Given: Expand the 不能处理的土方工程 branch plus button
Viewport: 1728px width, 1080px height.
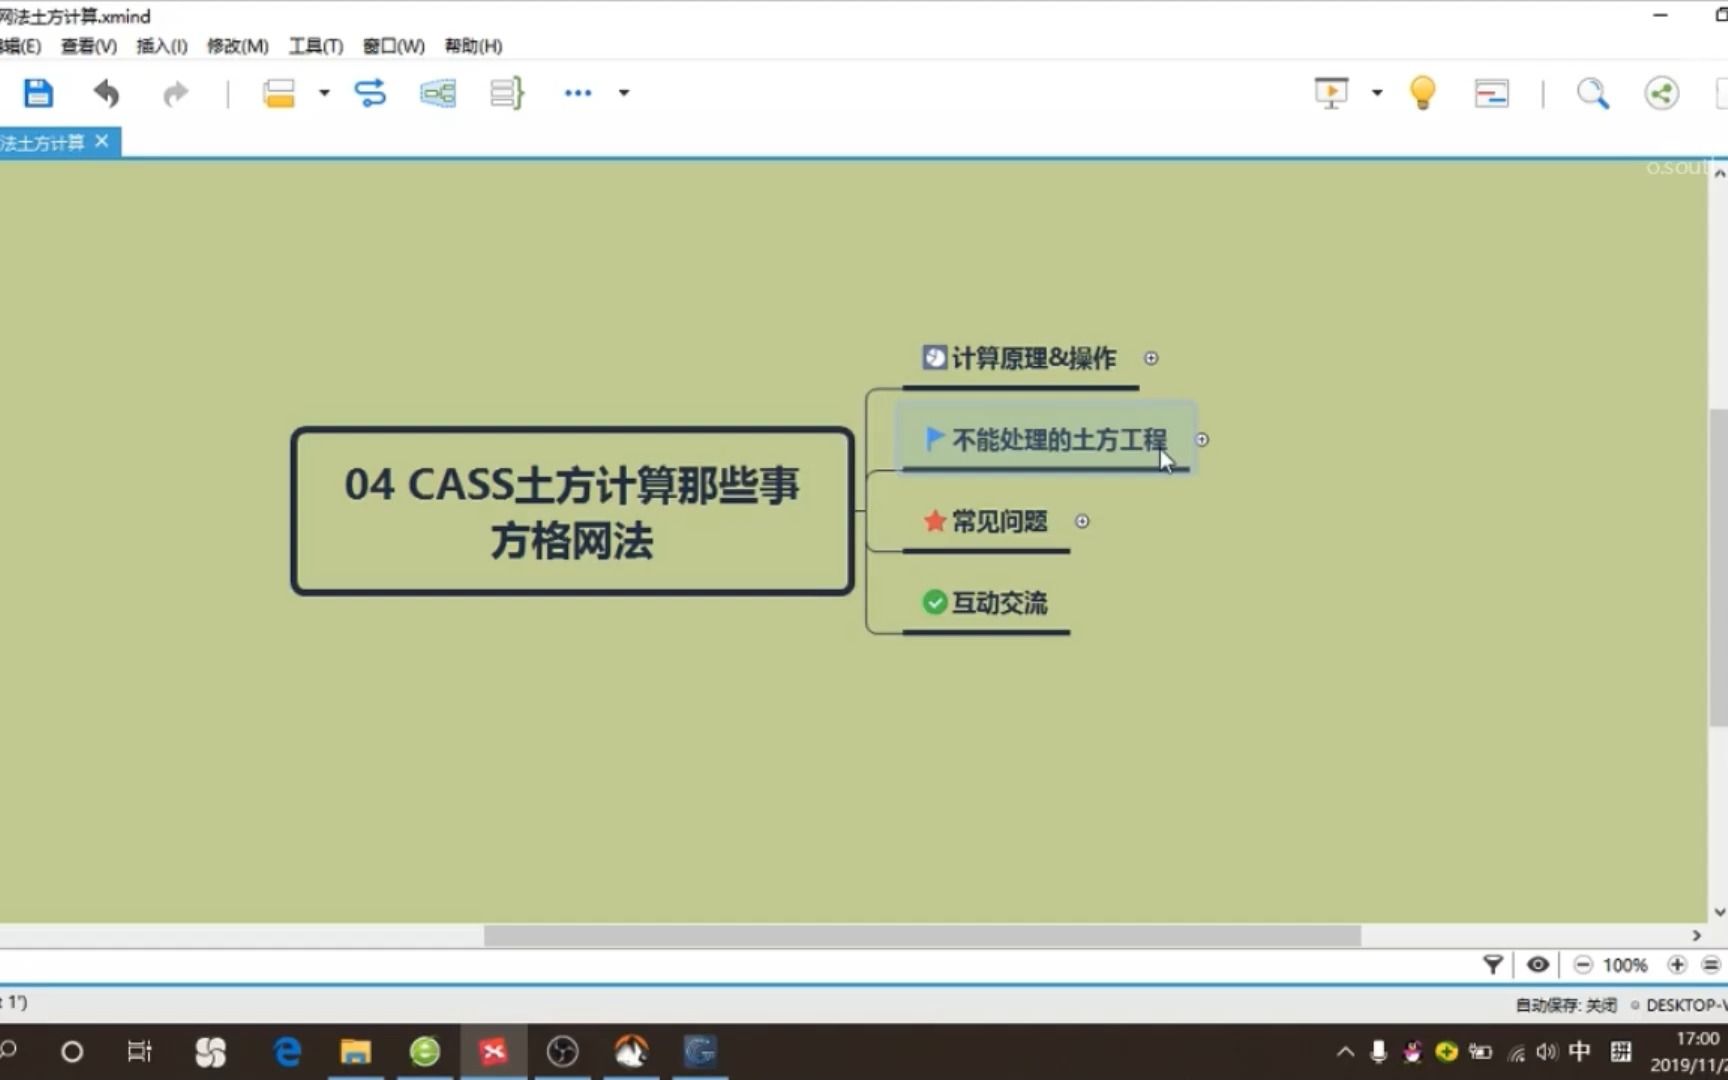Looking at the screenshot, I should point(1202,440).
